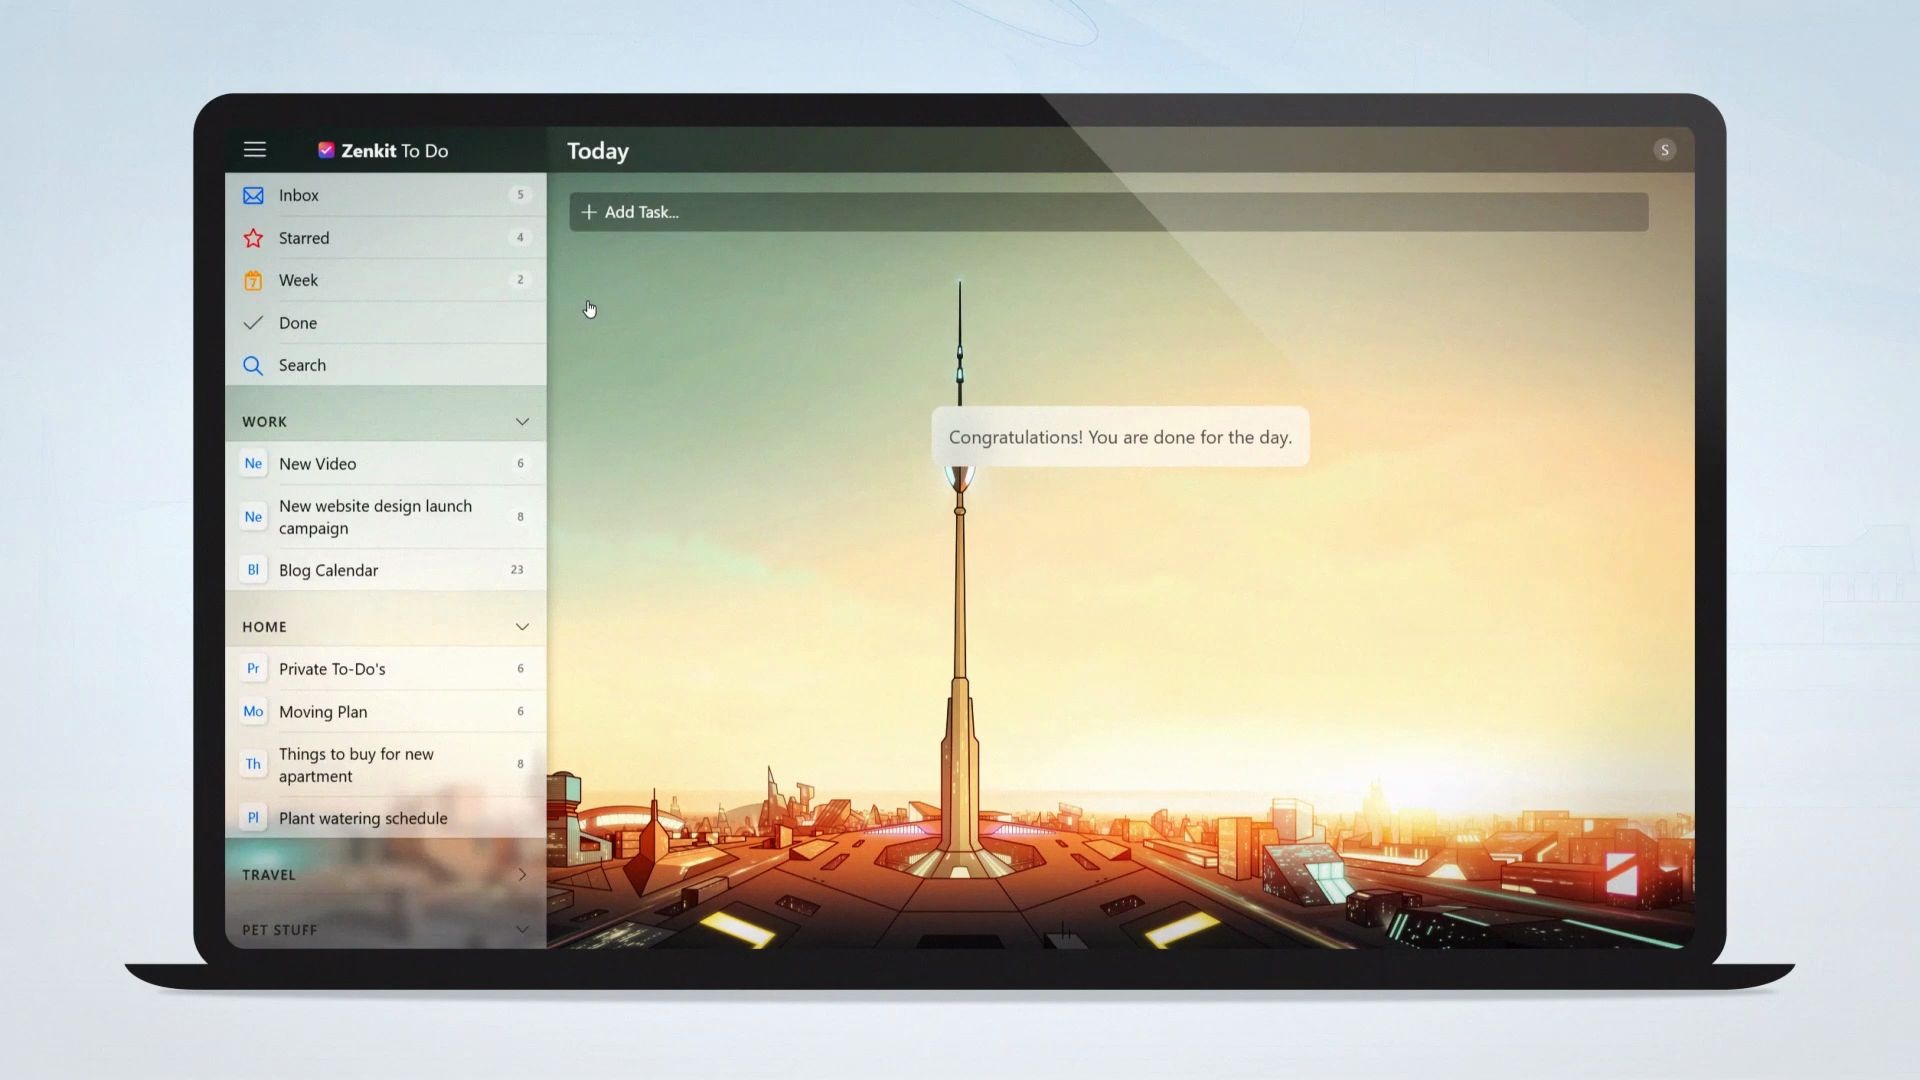Click the Zenkit To Do logo icon
1920x1080 pixels.
coord(326,149)
